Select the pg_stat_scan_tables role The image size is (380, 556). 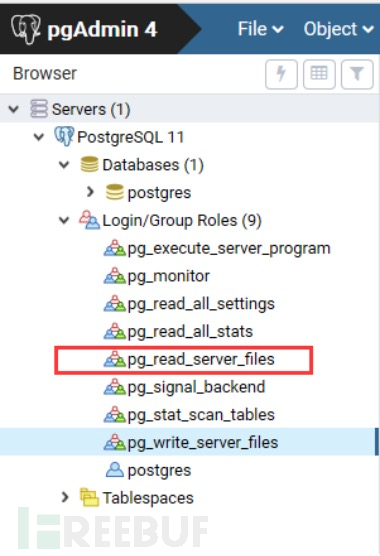201,416
